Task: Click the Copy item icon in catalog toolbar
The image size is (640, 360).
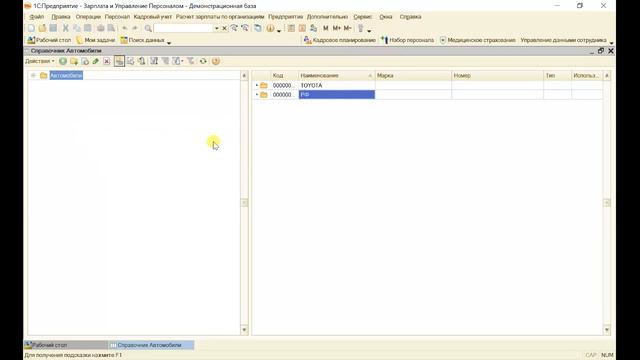Action: 85,61
